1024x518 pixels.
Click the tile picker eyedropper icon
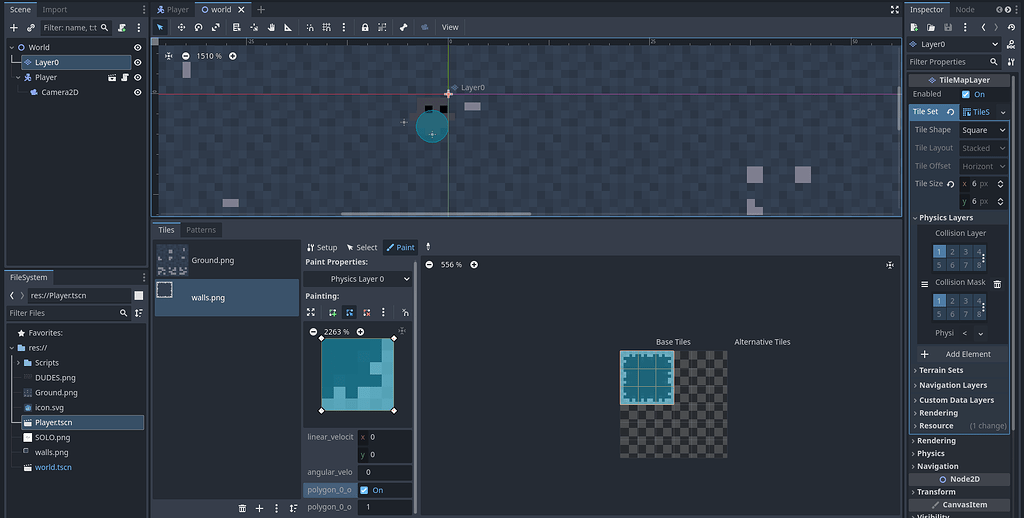pyautogui.click(x=428, y=247)
